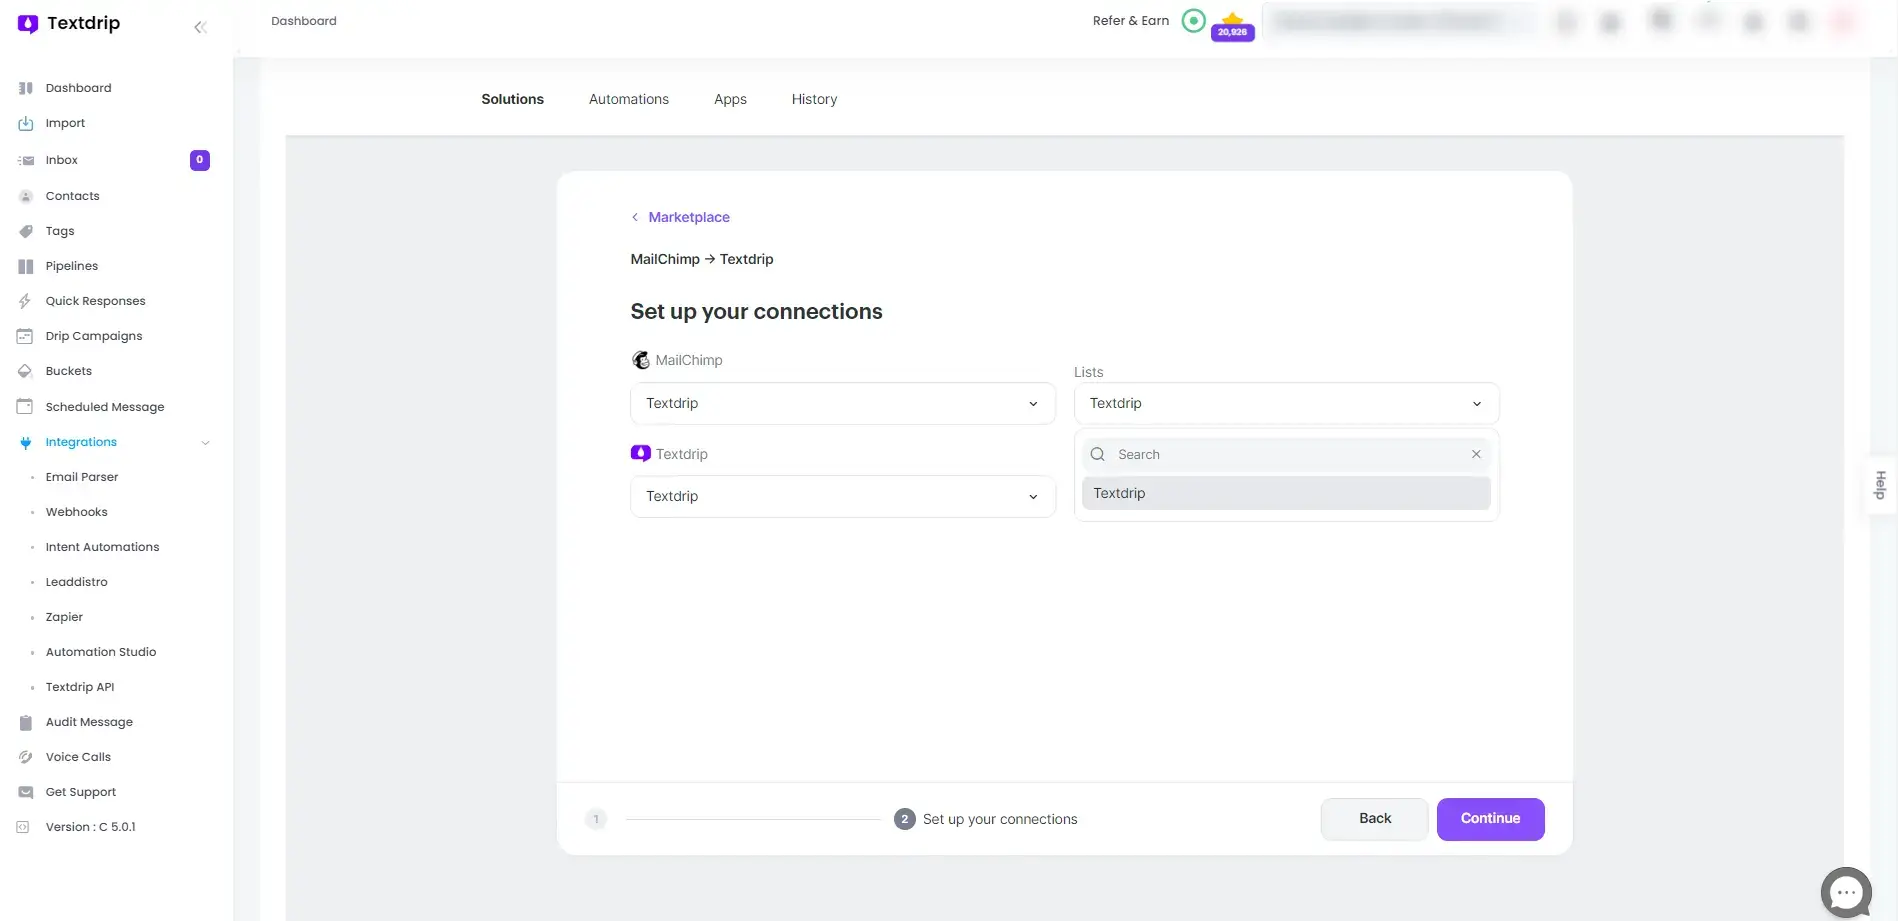Return to Marketplace via back link
Image resolution: width=1898 pixels, height=921 pixels.
point(688,217)
